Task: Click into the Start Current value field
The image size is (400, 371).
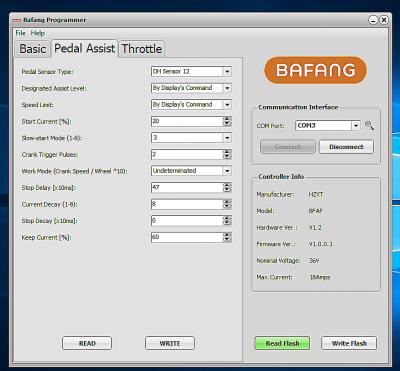Action: 187,121
